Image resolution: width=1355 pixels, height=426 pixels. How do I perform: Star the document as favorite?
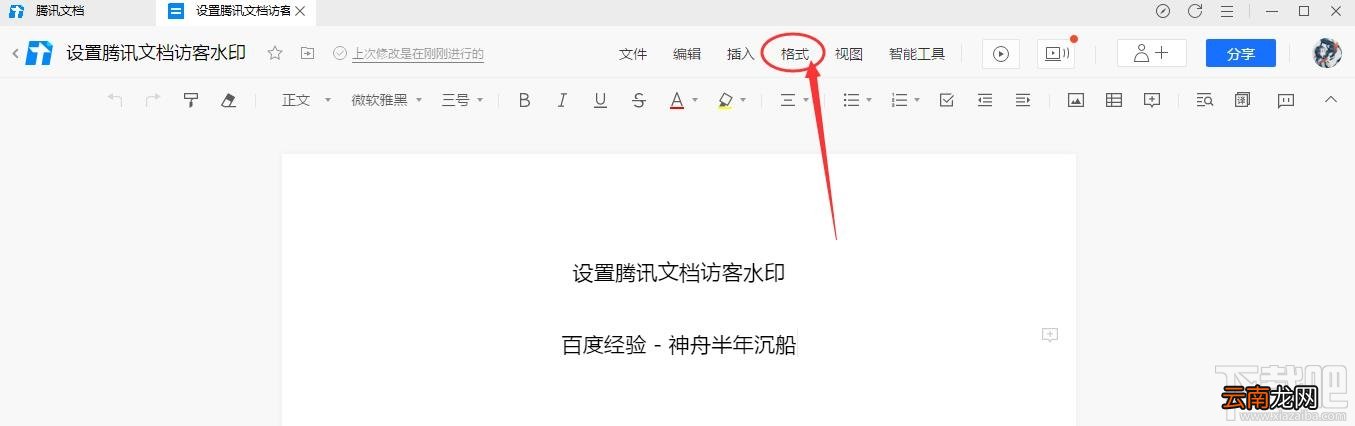pyautogui.click(x=275, y=53)
